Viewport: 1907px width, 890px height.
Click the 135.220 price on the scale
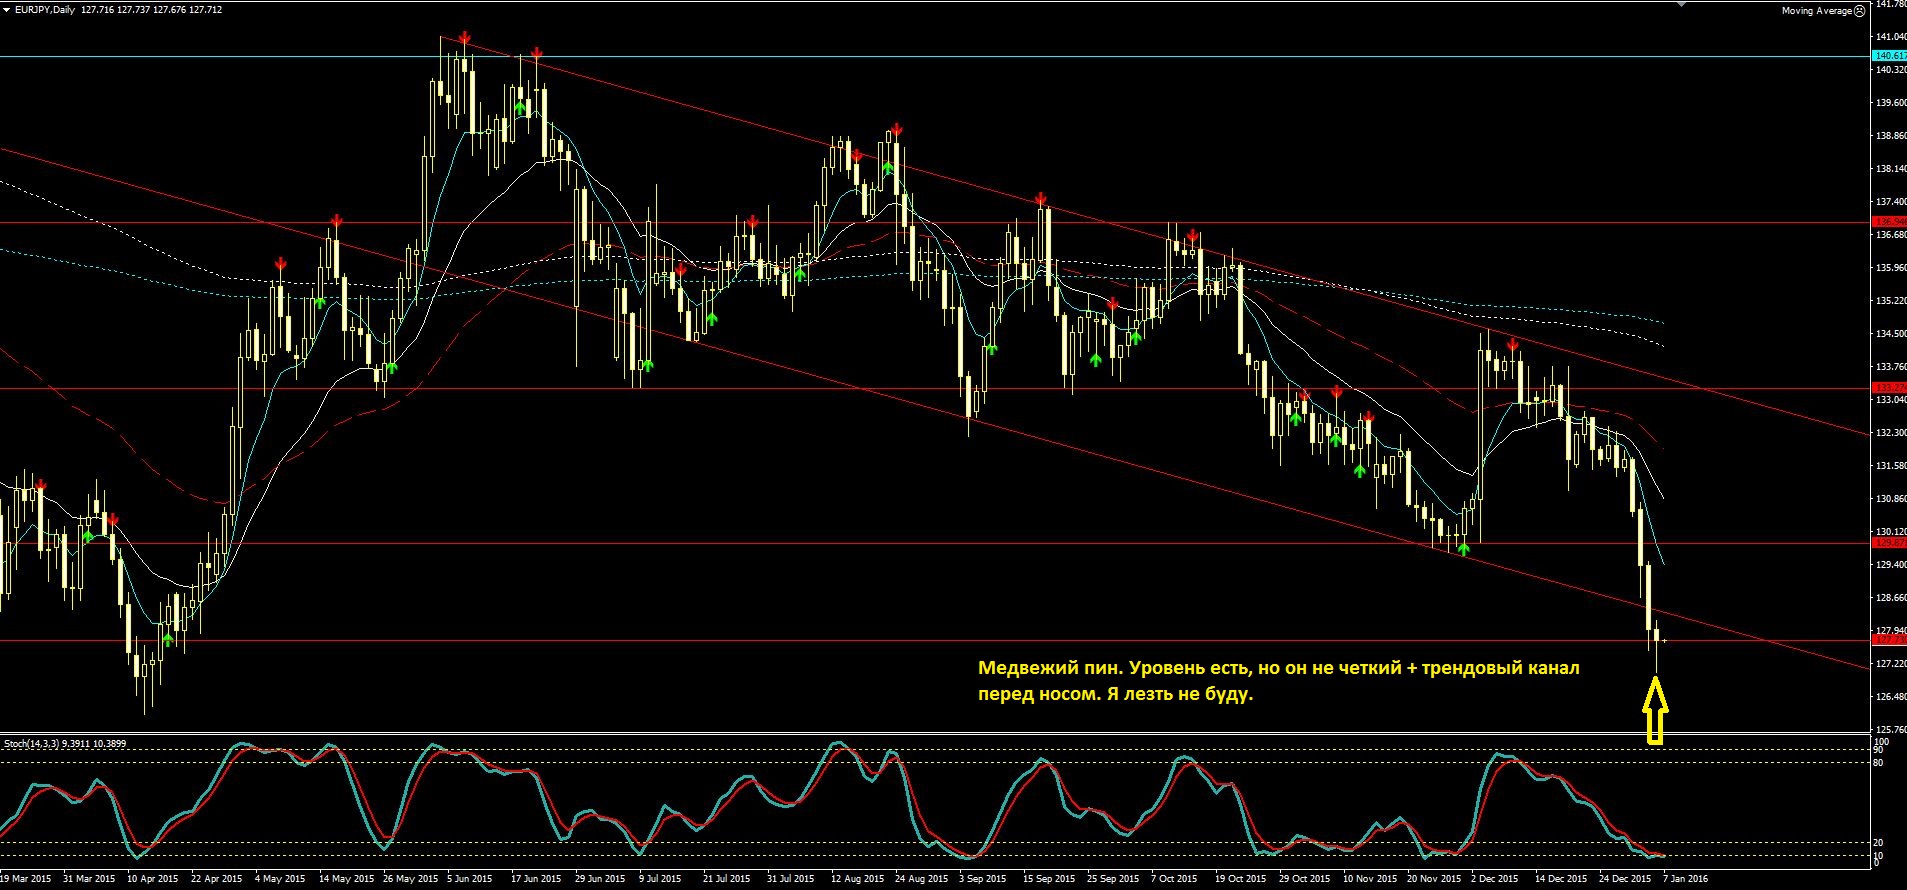(x=1890, y=301)
